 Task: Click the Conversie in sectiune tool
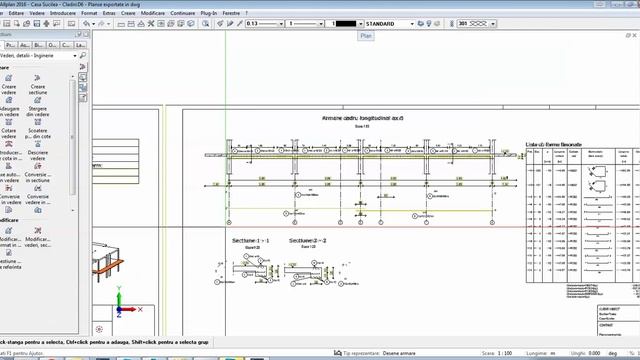point(38,173)
